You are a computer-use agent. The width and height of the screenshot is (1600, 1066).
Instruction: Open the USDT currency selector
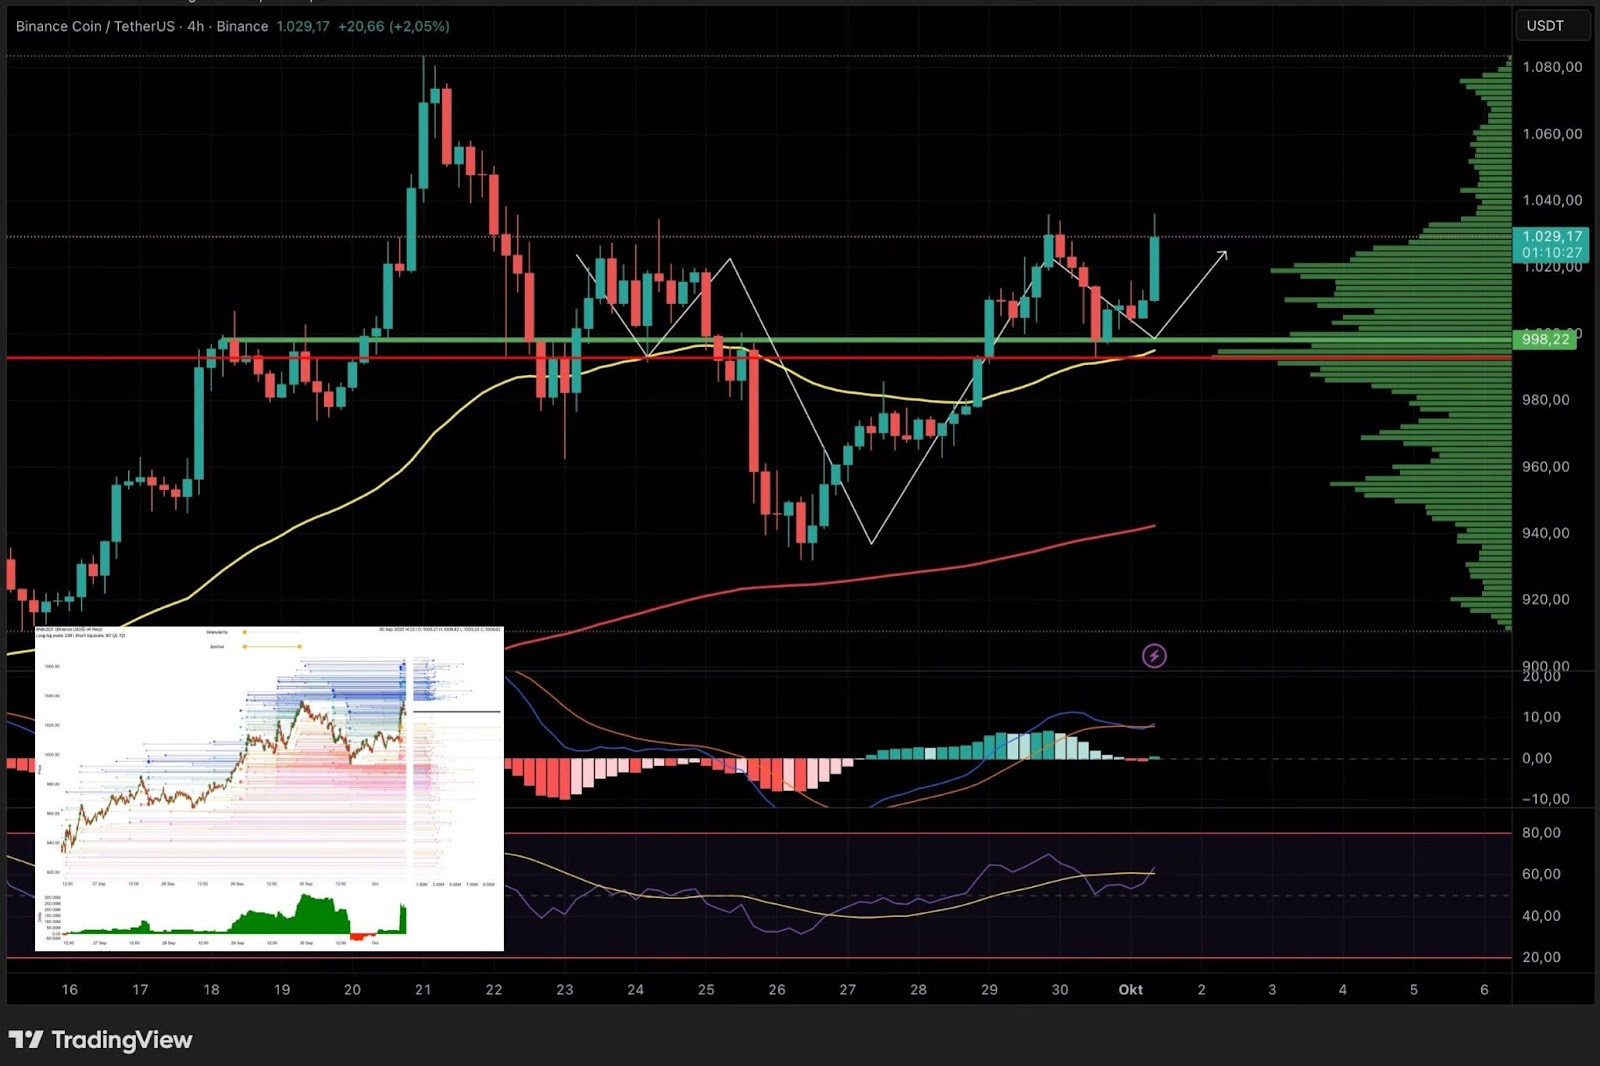click(1551, 26)
